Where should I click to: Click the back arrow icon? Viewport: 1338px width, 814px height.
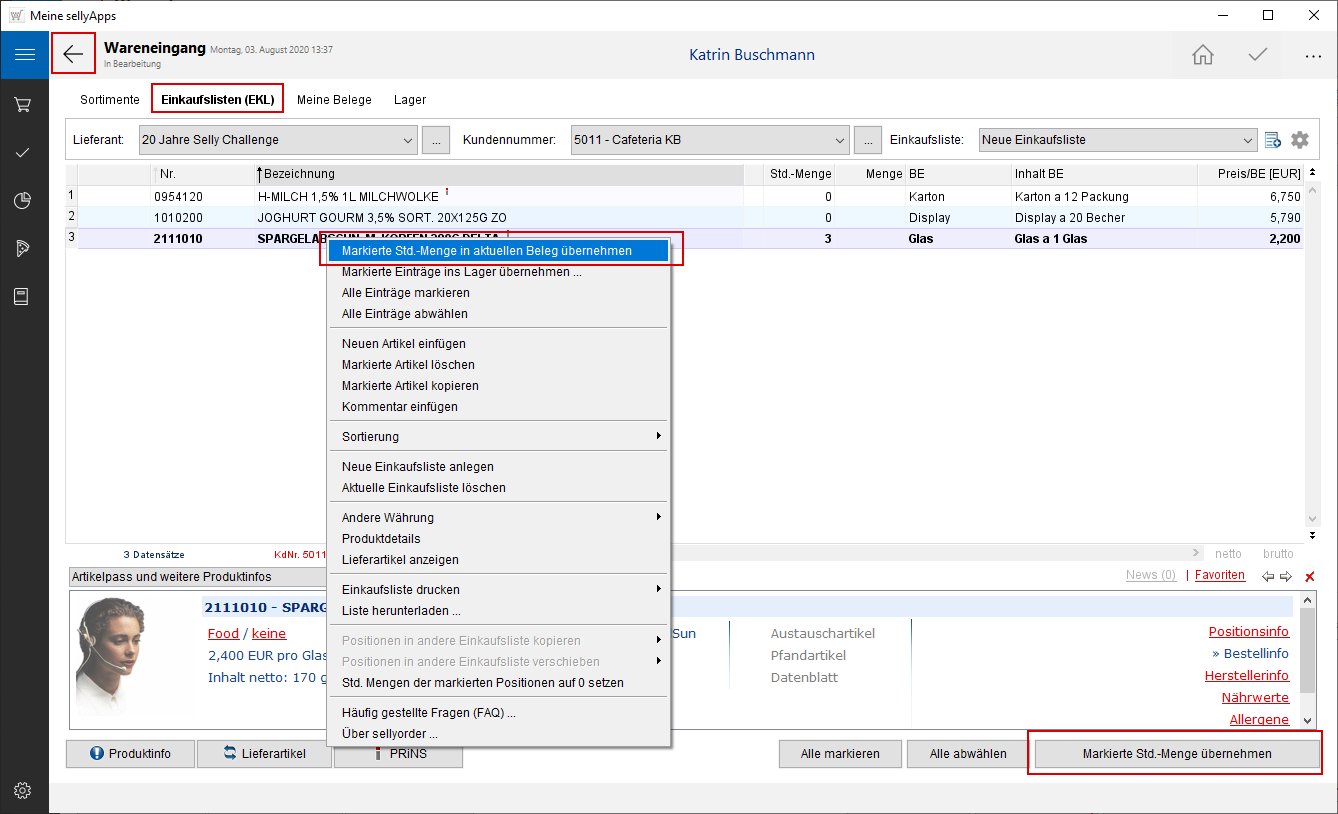[x=73, y=54]
